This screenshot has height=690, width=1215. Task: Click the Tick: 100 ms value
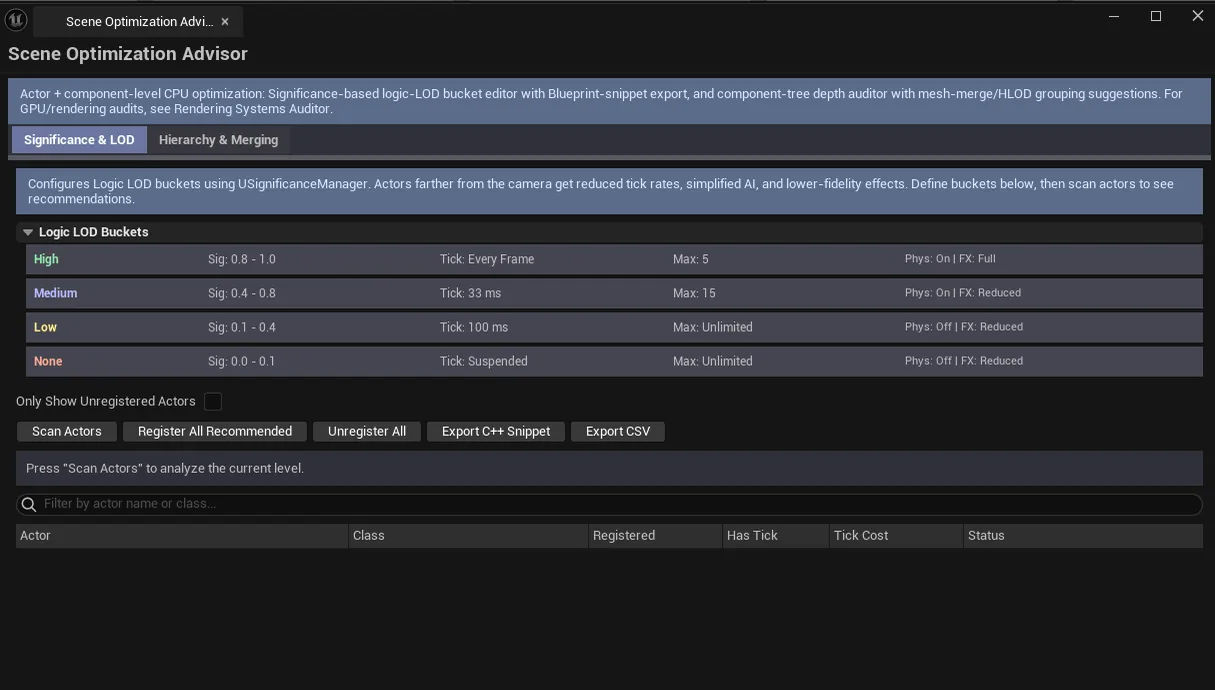pos(474,327)
